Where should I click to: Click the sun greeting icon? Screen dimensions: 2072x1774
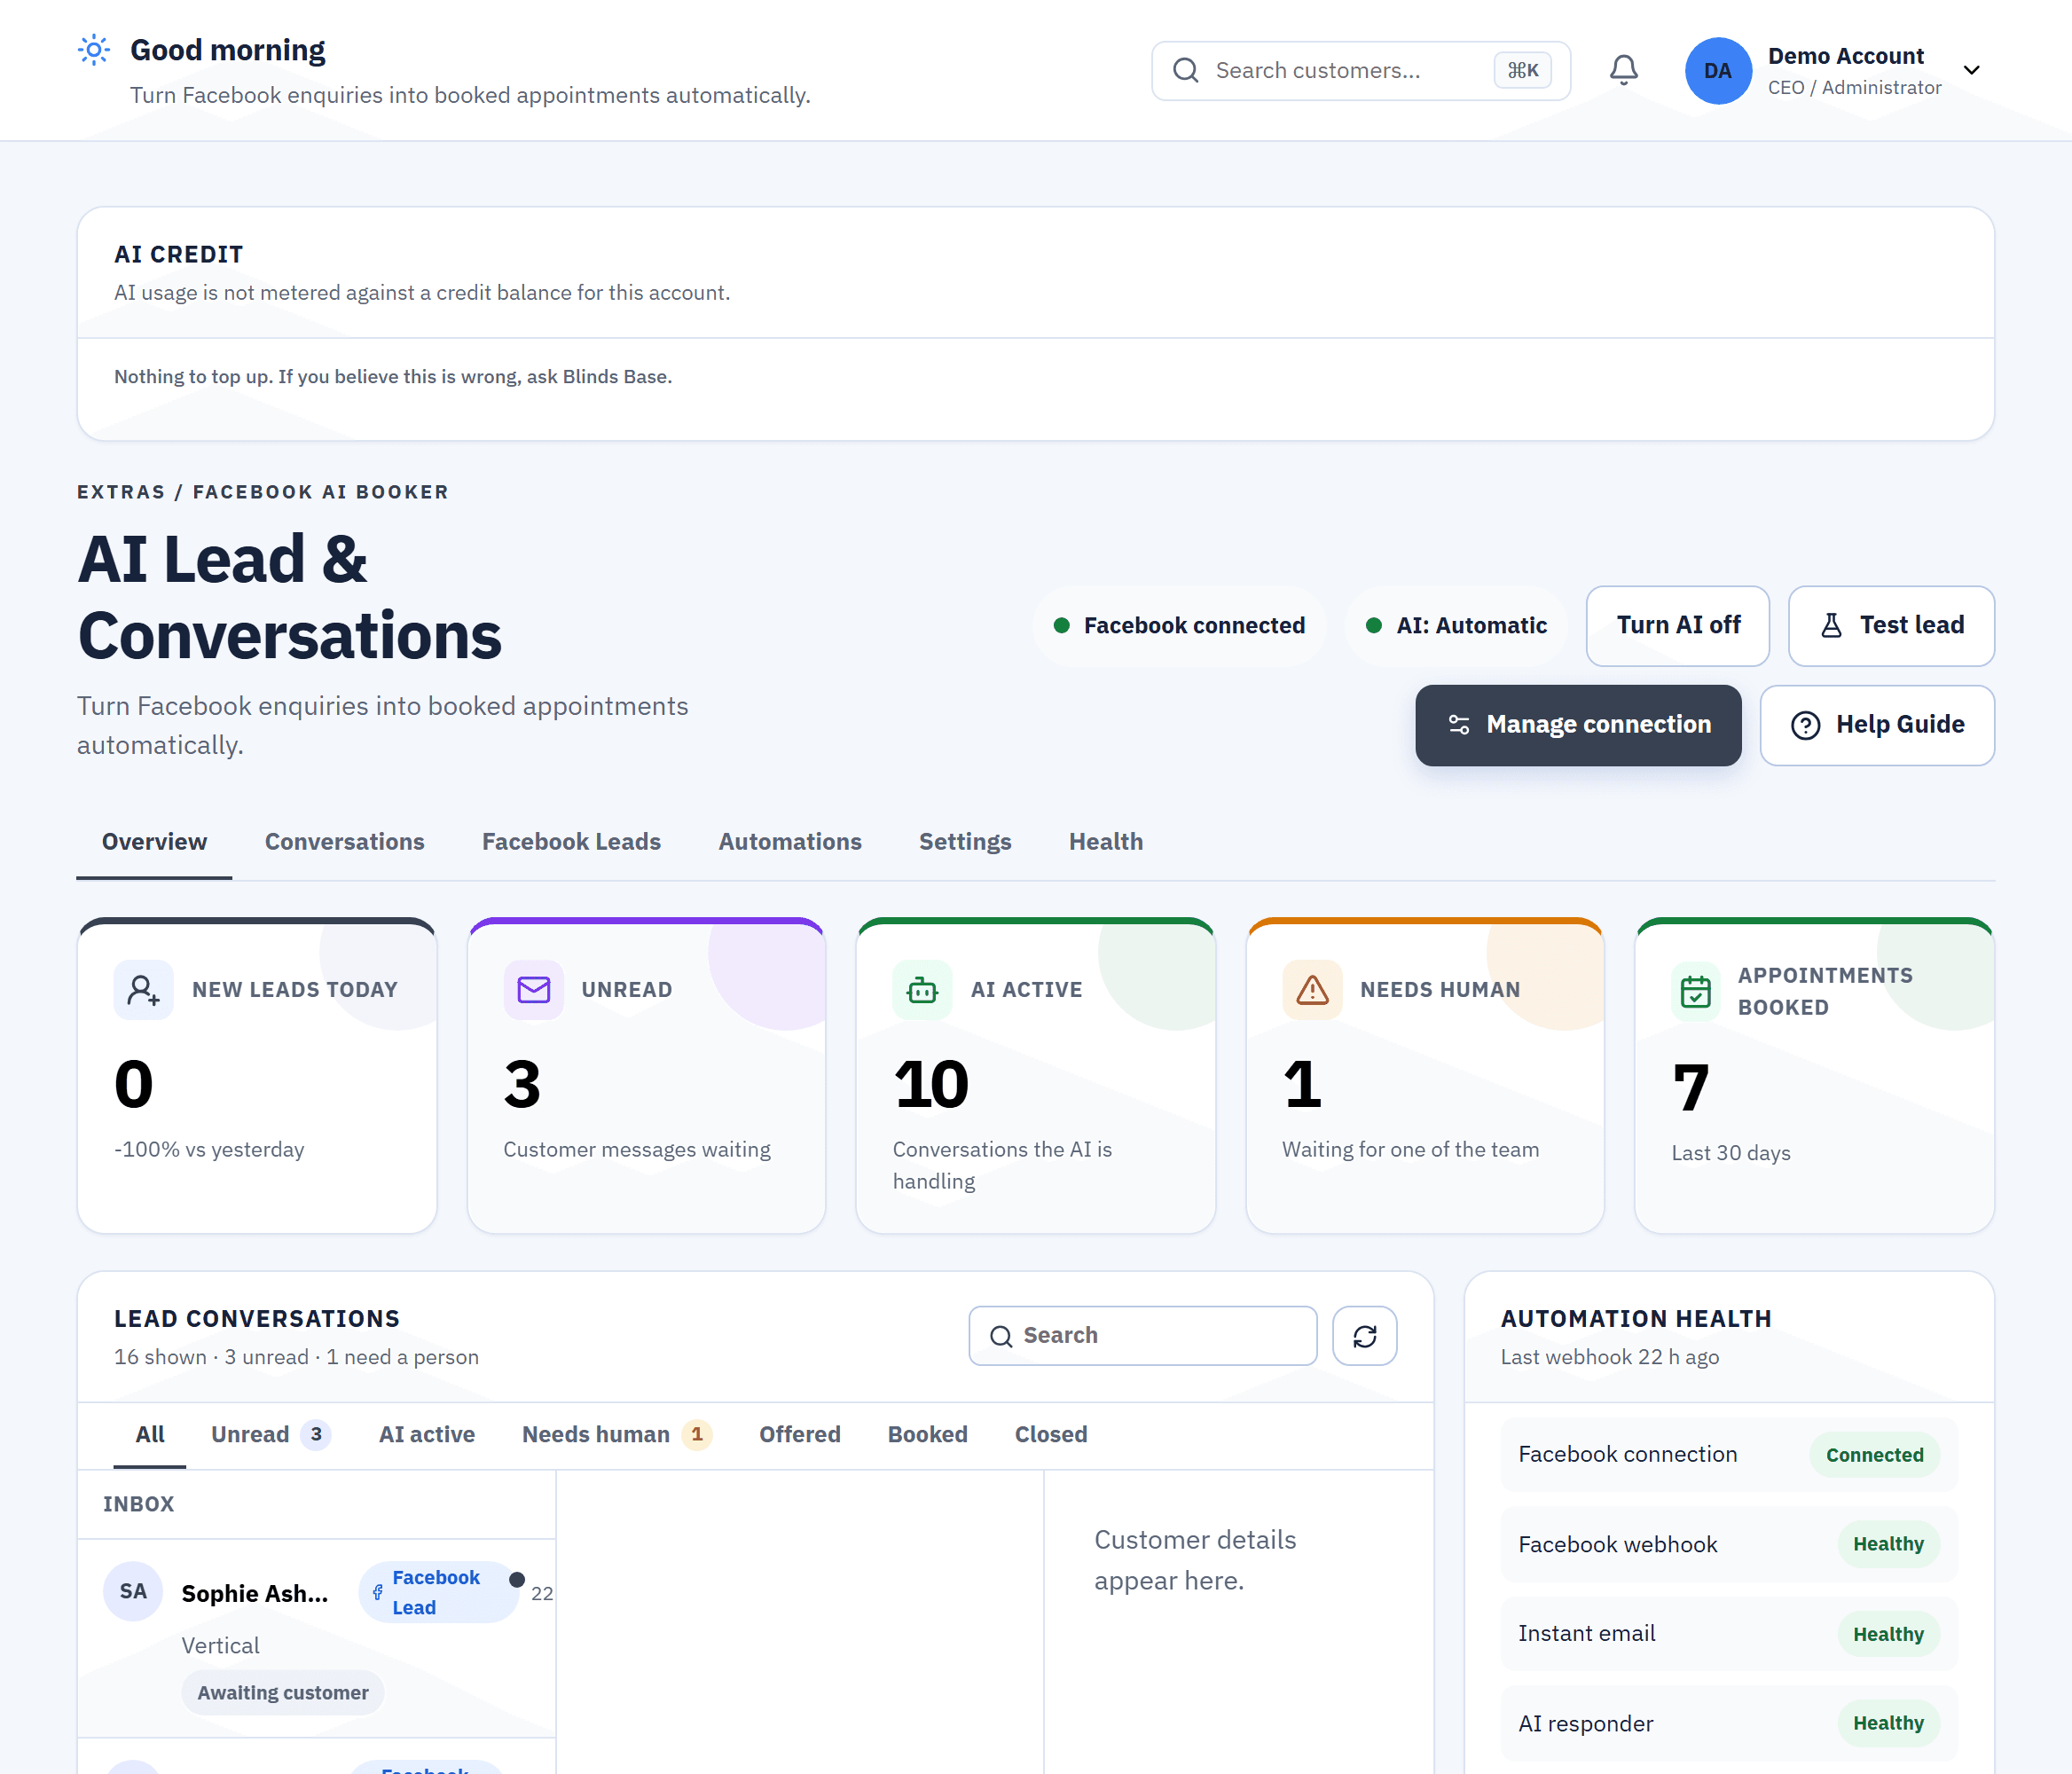(94, 50)
